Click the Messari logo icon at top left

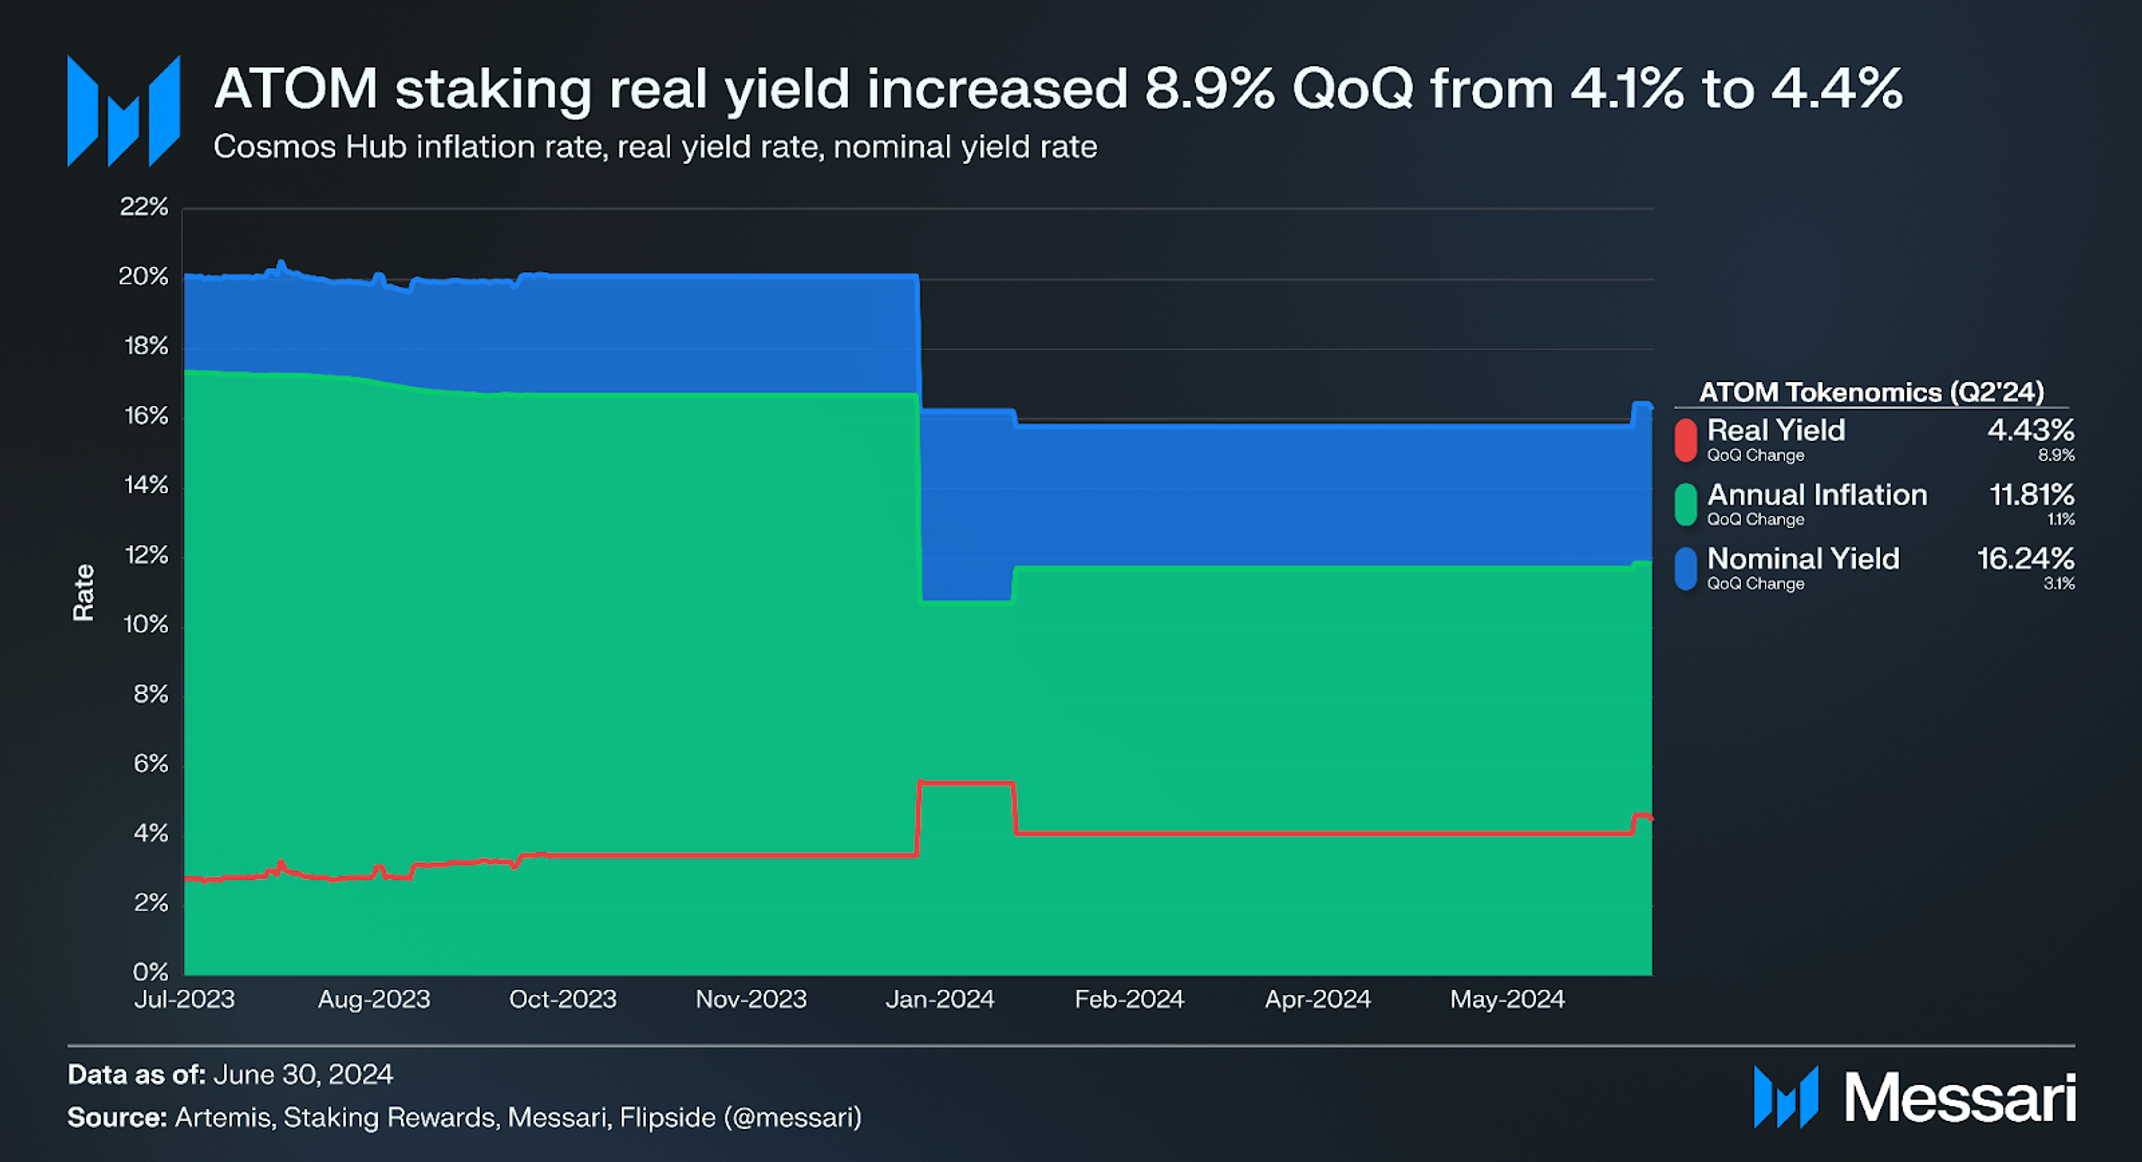coord(124,111)
